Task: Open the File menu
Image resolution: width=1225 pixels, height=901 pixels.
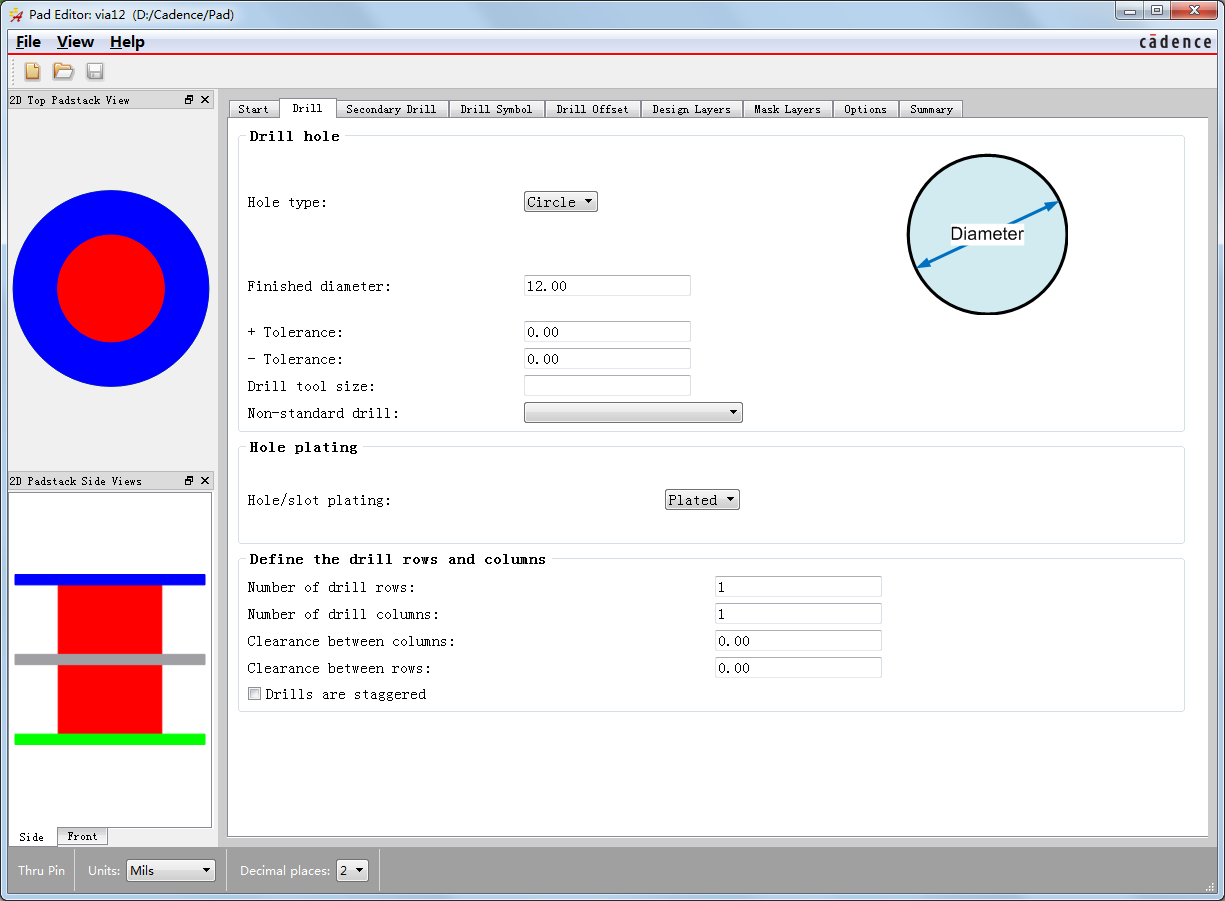Action: (x=28, y=42)
